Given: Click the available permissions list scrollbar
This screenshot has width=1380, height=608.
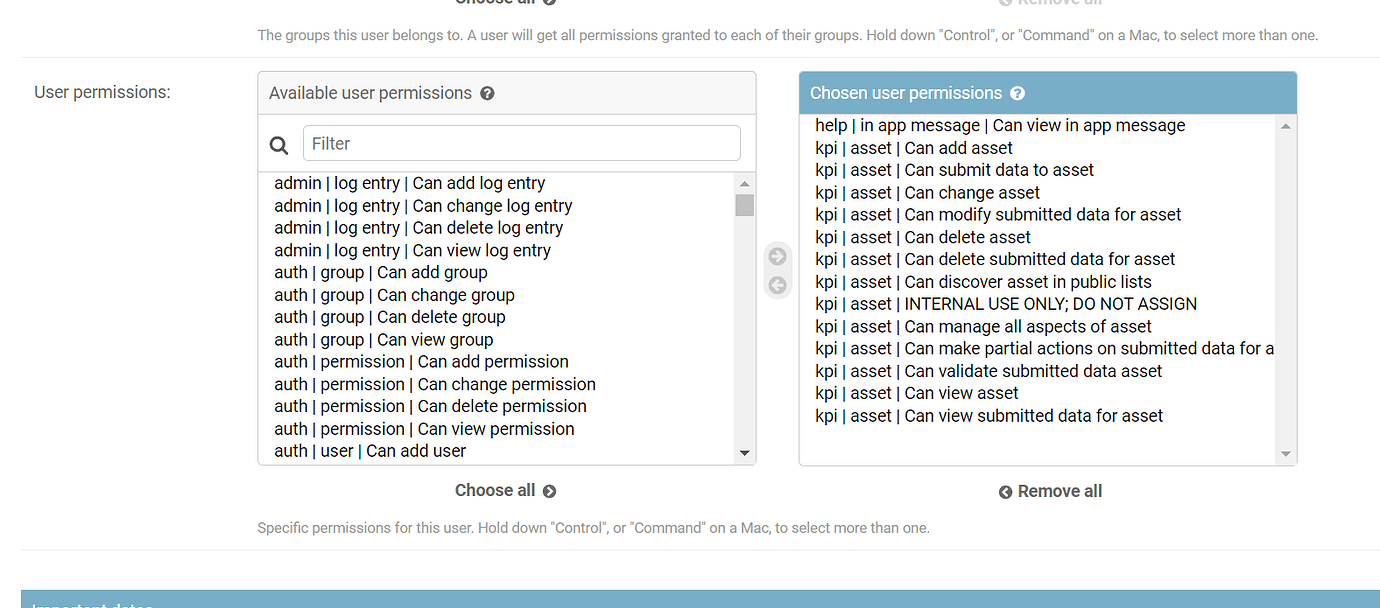Looking at the screenshot, I should [x=745, y=205].
